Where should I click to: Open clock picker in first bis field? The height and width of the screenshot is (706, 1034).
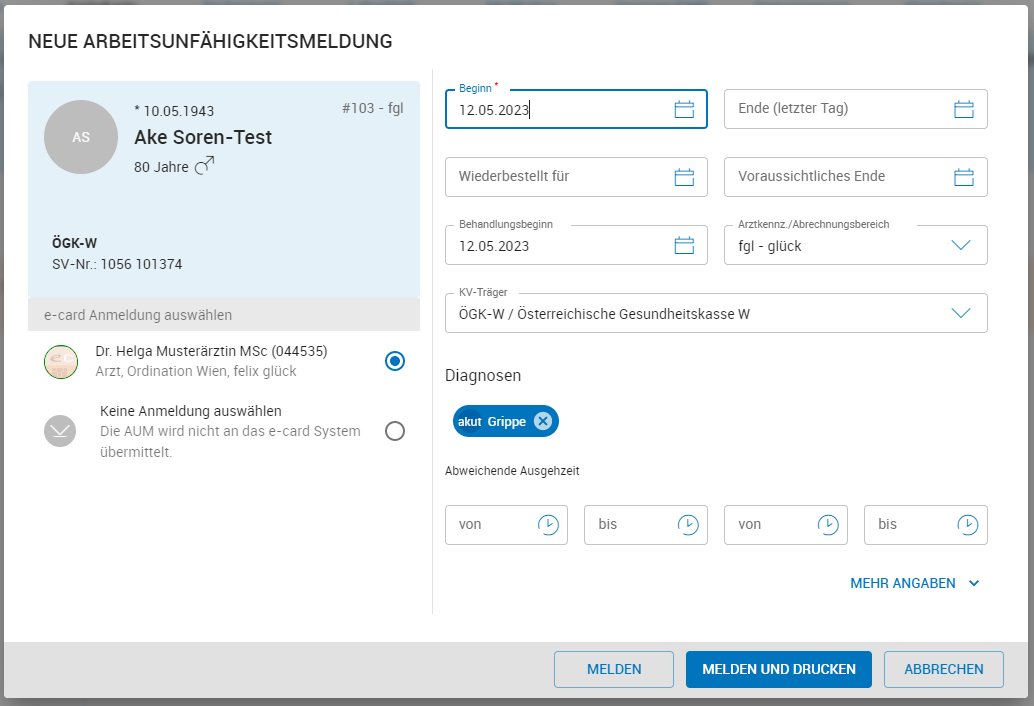688,524
